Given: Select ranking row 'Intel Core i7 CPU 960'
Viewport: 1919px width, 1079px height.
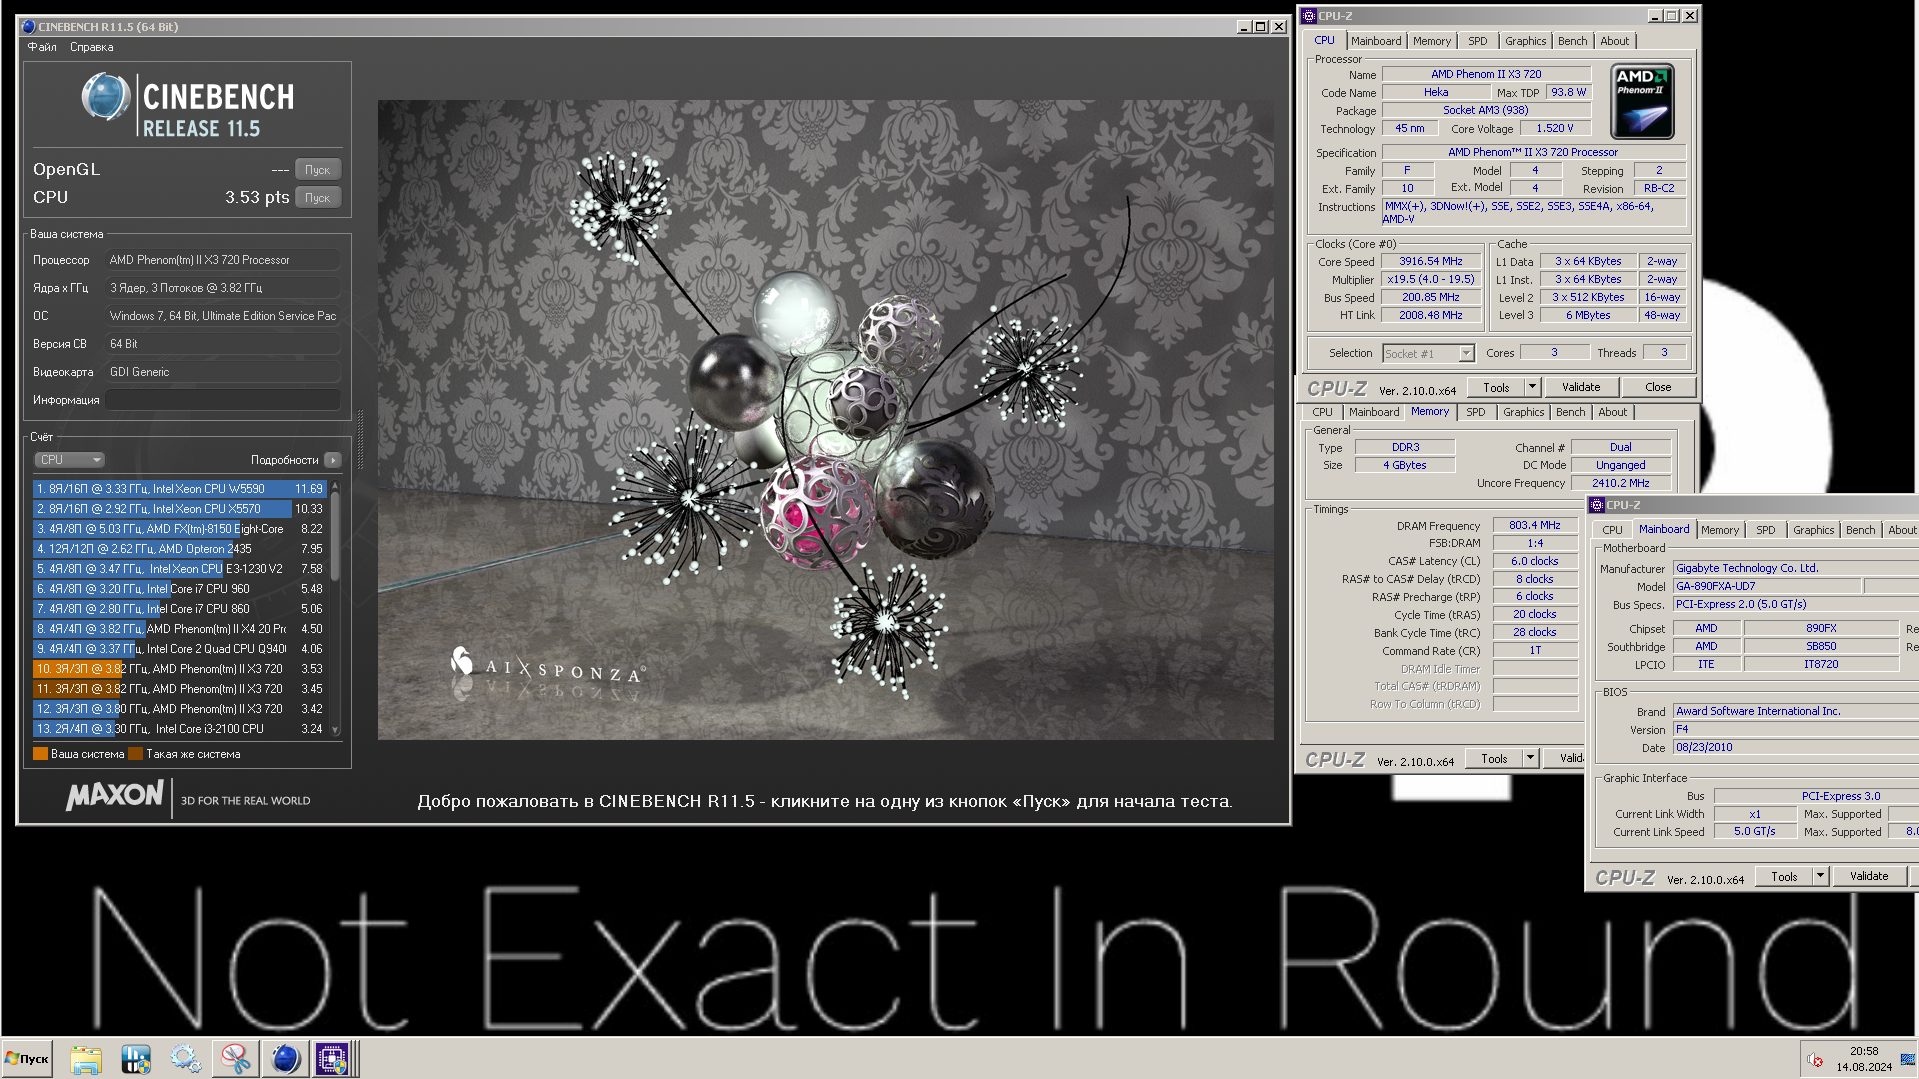Looking at the screenshot, I should (180, 589).
